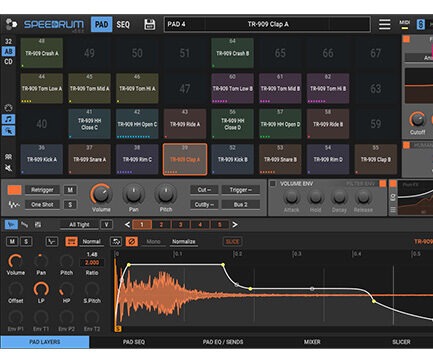Switch to the PAD view tab
Image resolution: width=433 pixels, height=363 pixels.
coord(101,24)
